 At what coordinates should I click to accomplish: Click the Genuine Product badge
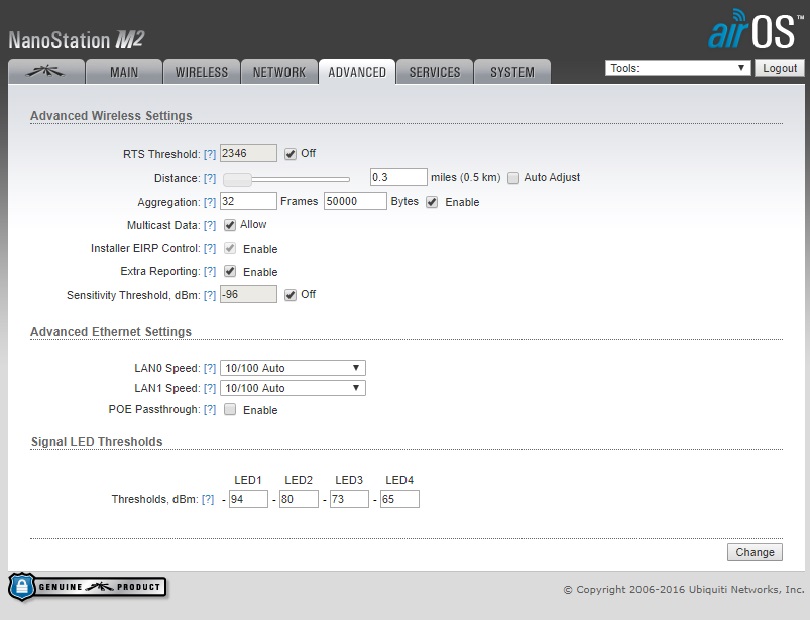coord(87,587)
